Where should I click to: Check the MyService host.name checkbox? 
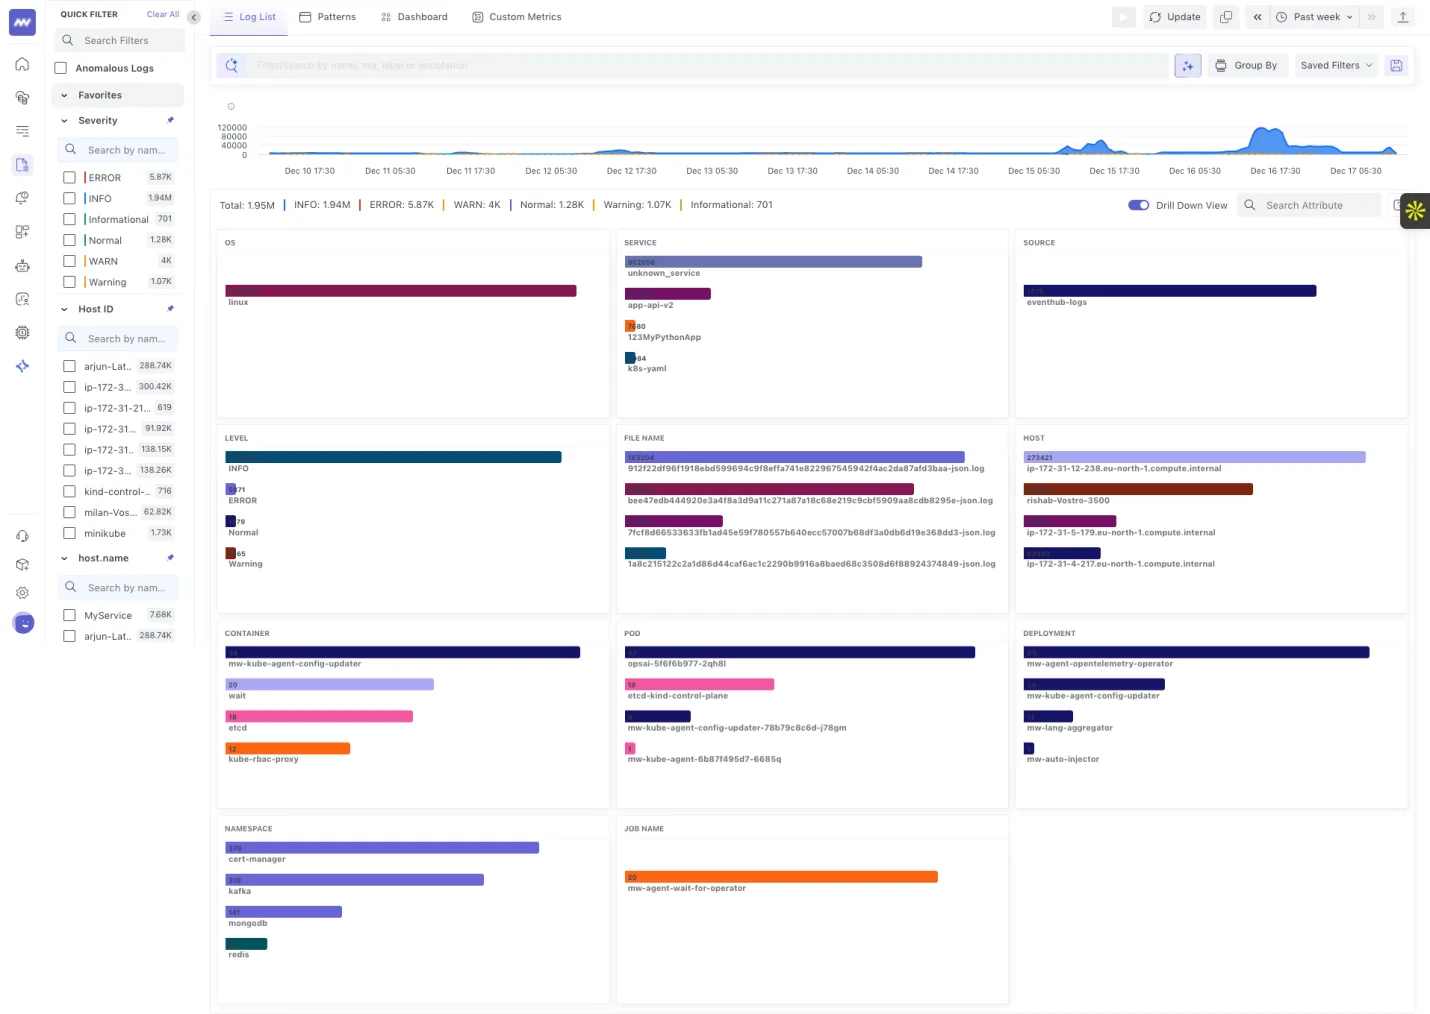69,616
